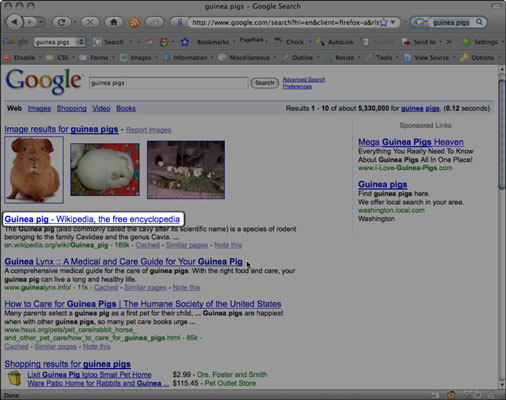This screenshot has height=400, width=506.
Task: Switch to the Video search tab
Action: point(101,108)
